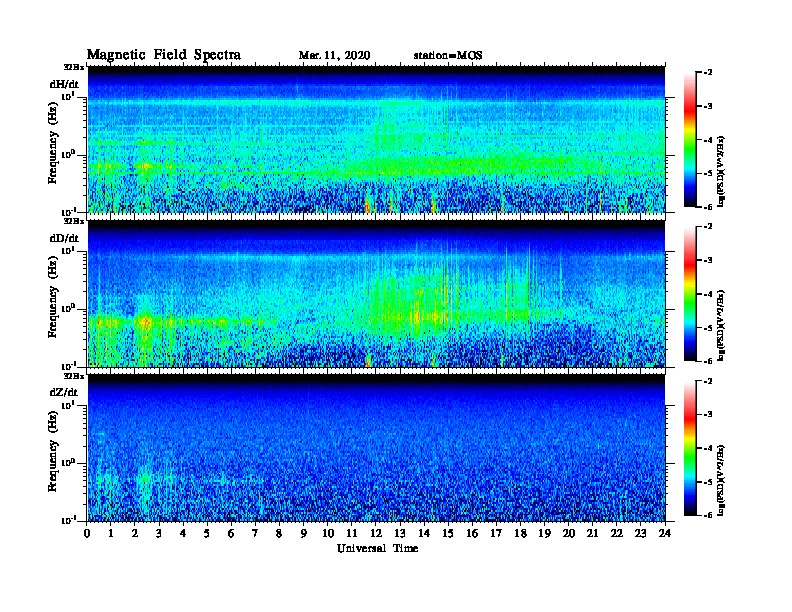Click hour tick label 6 on time axis
792x612 pixels.
[x=231, y=533]
